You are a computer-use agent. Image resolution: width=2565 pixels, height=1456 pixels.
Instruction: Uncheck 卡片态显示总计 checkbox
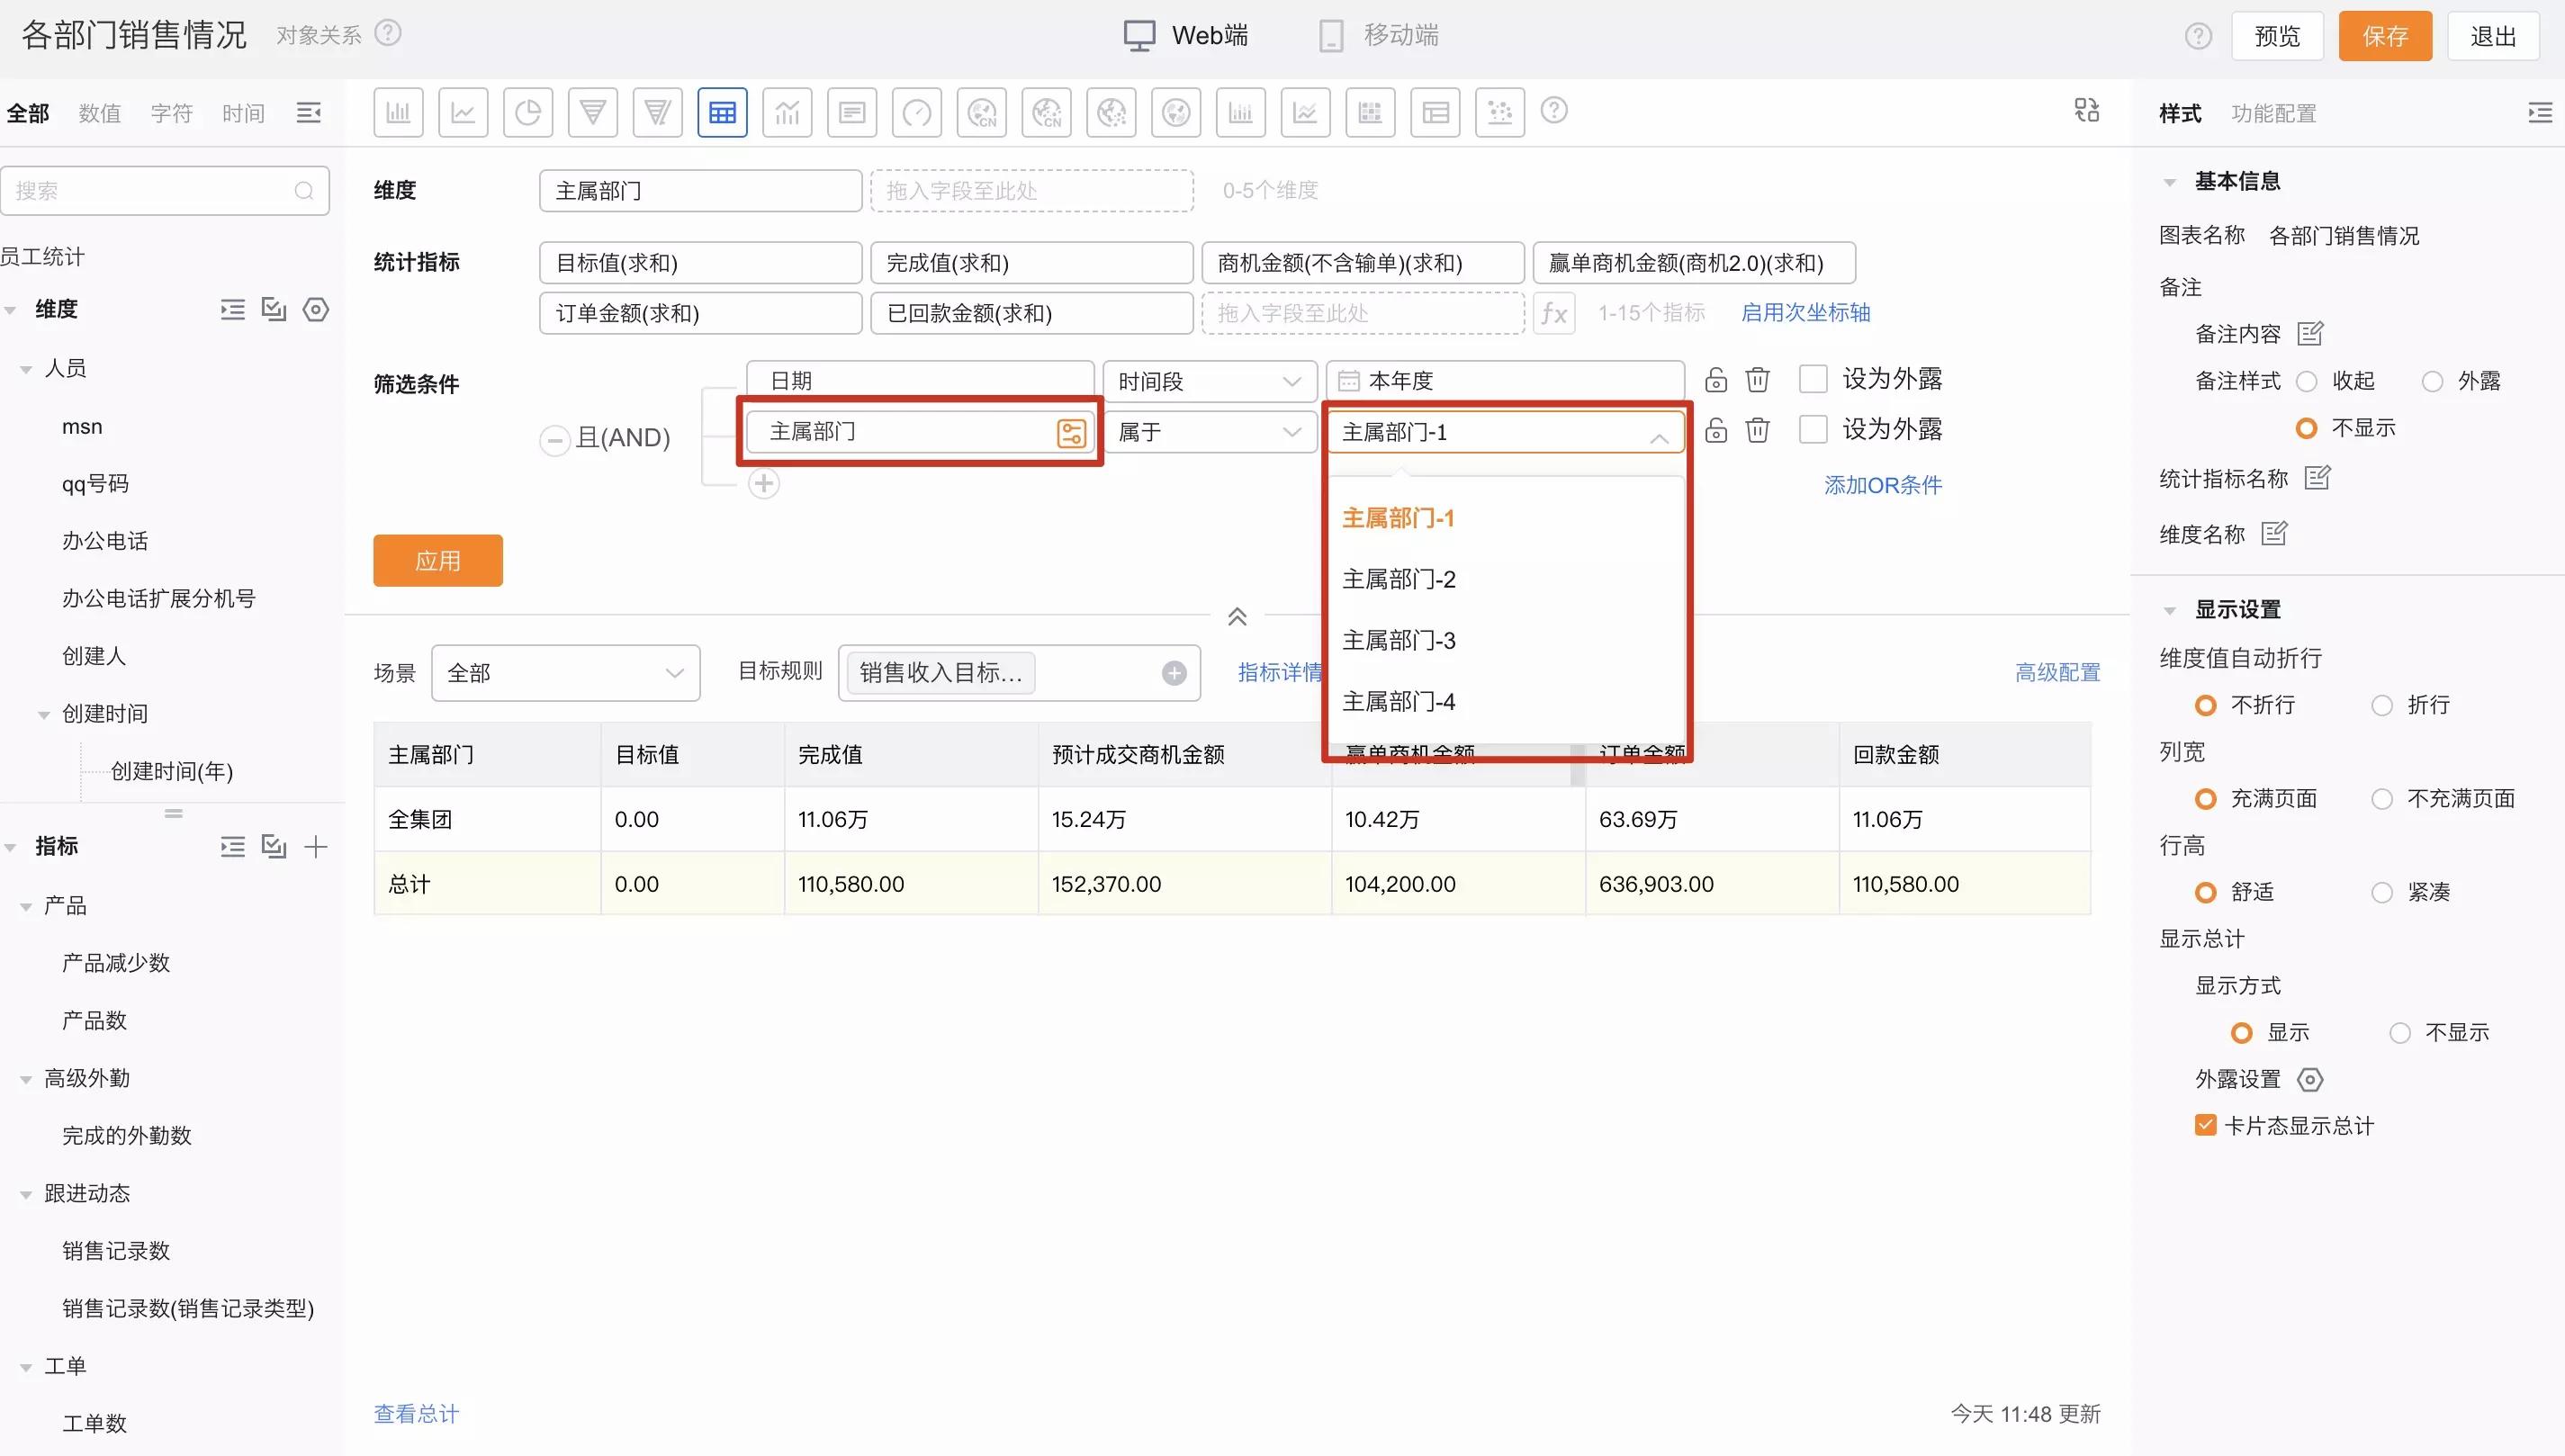click(2205, 1125)
